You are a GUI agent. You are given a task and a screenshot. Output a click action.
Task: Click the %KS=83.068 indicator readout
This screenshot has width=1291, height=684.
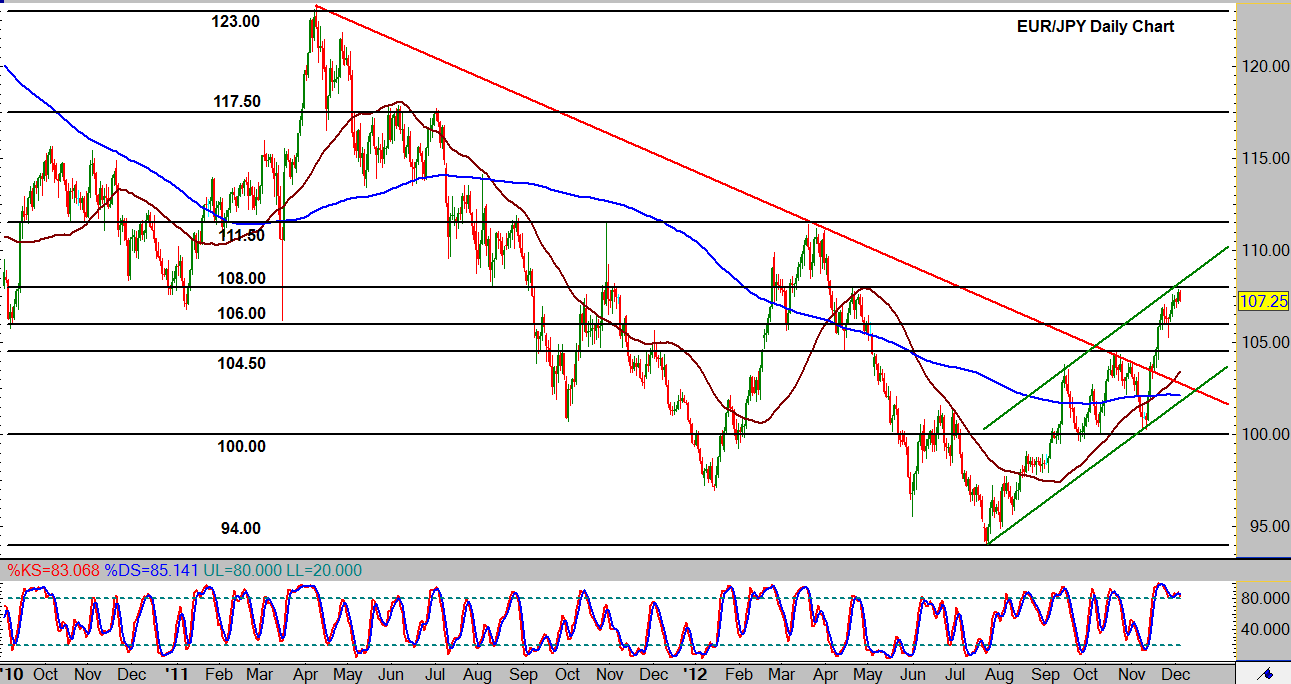tap(52, 570)
